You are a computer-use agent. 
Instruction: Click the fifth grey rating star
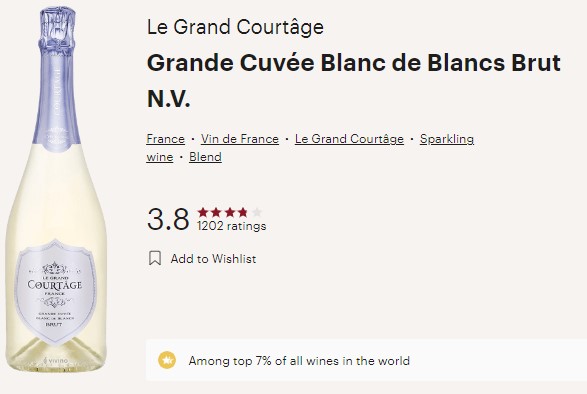pos(257,212)
